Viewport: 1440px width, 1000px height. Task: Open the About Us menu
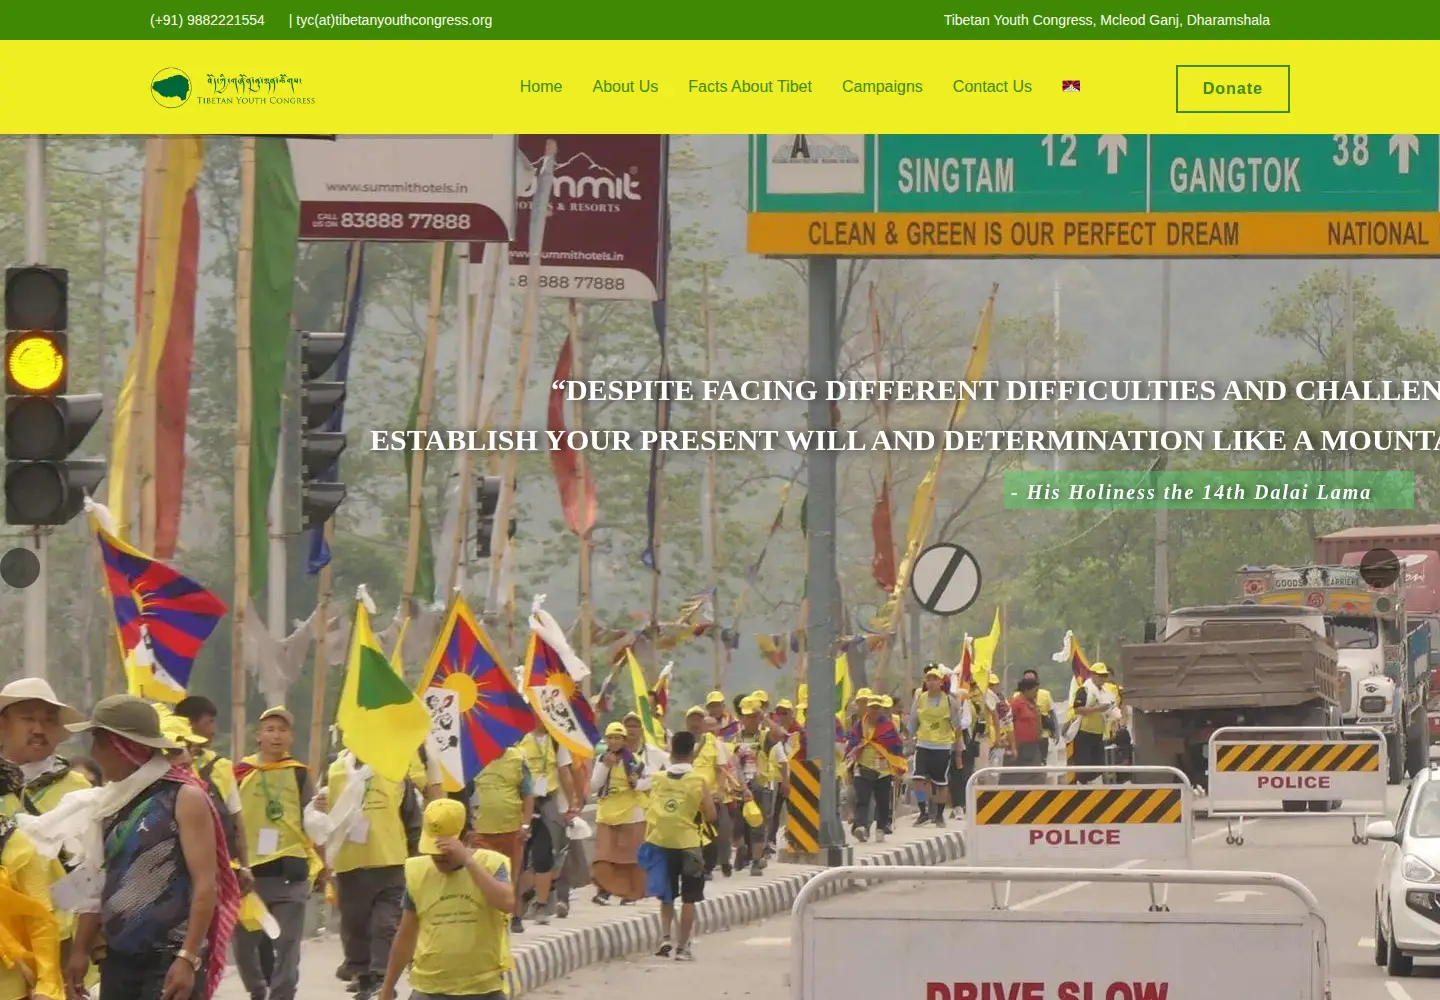625,87
